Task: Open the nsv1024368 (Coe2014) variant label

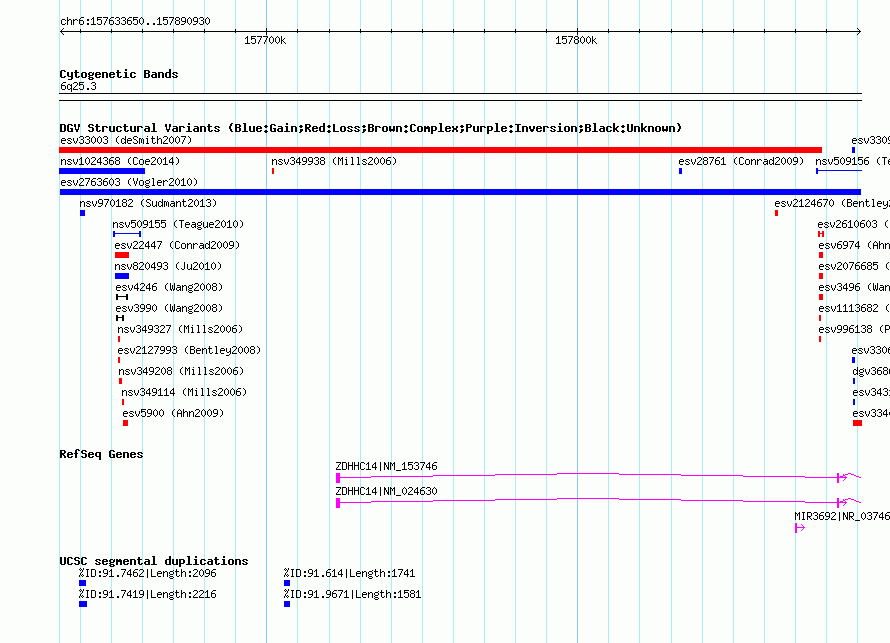Action: click(x=120, y=161)
